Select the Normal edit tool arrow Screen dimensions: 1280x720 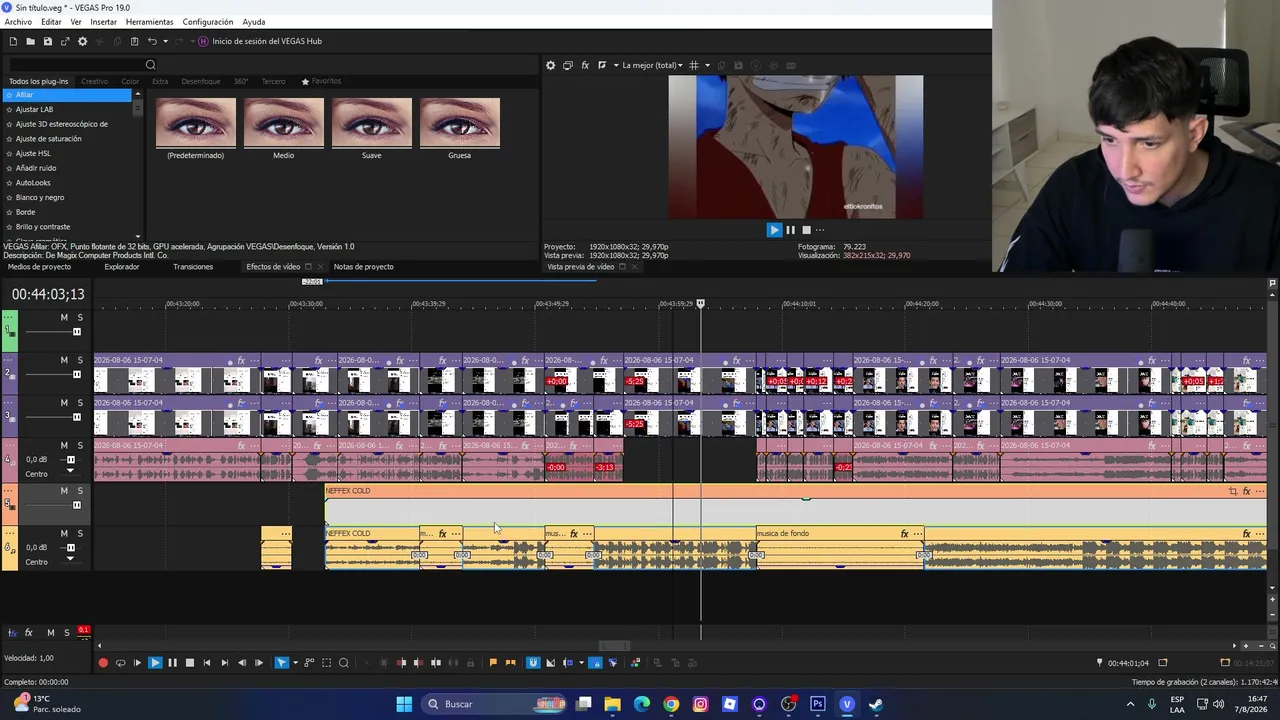click(281, 663)
